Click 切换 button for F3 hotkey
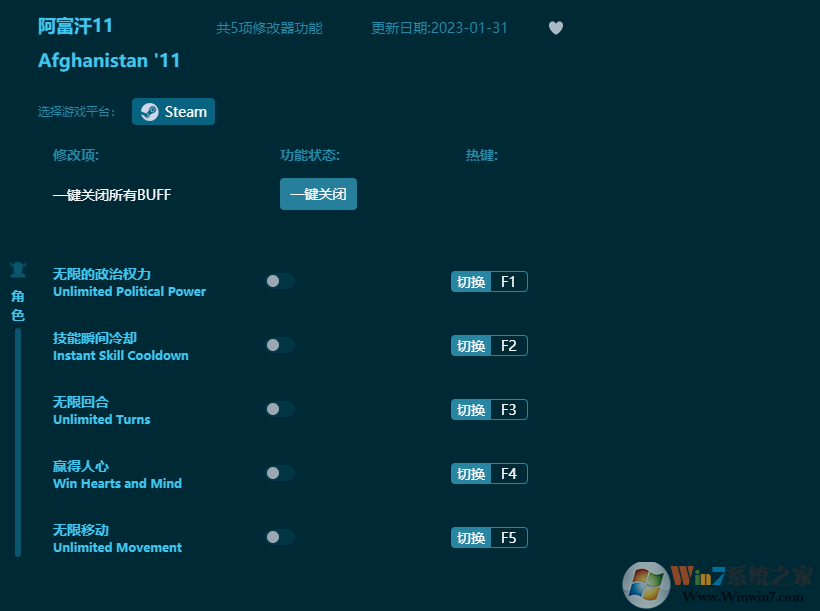The height and width of the screenshot is (611, 820). [x=471, y=410]
